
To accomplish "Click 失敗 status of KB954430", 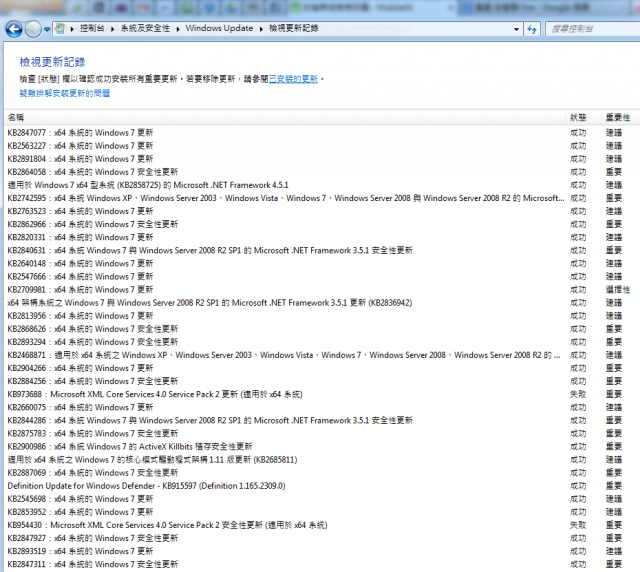I will pos(578,525).
